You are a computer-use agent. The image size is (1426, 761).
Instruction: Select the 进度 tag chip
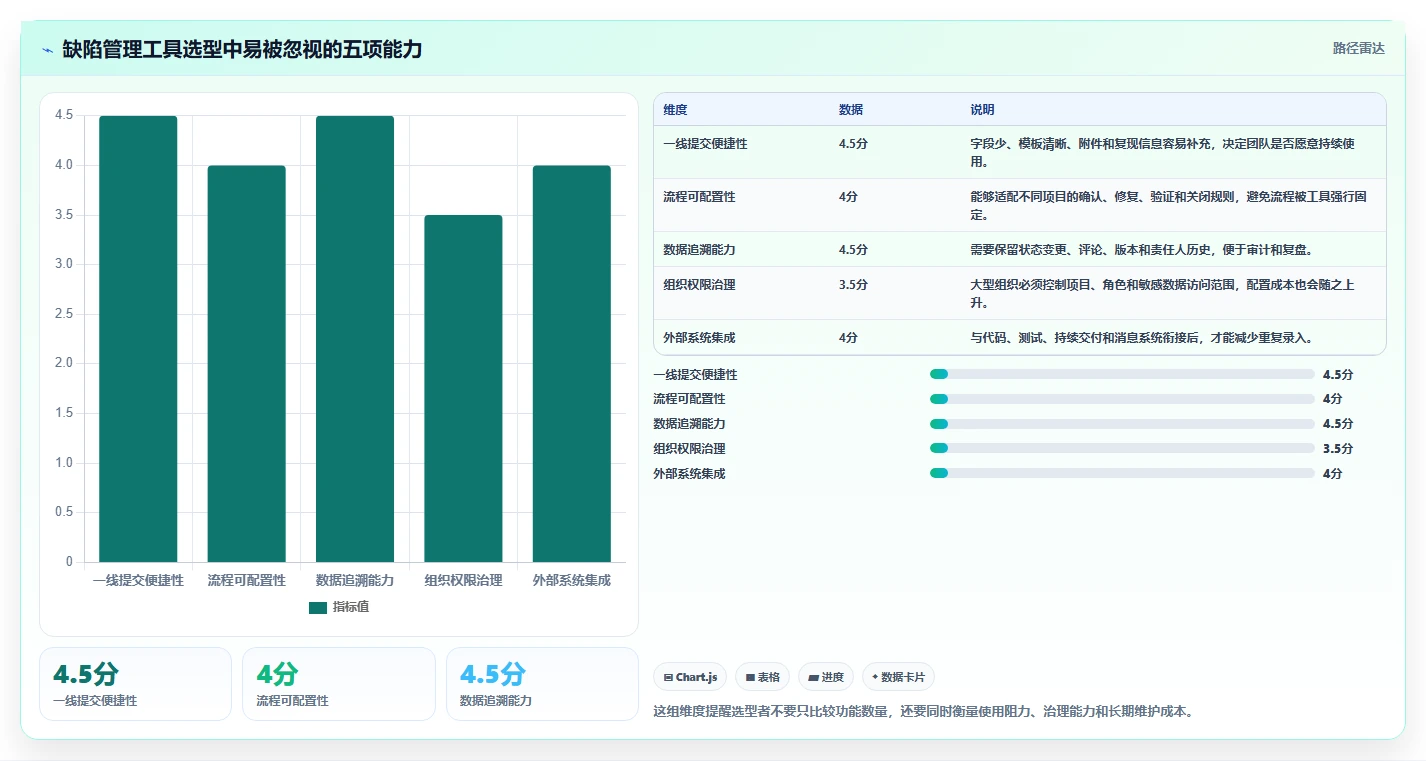[x=826, y=677]
